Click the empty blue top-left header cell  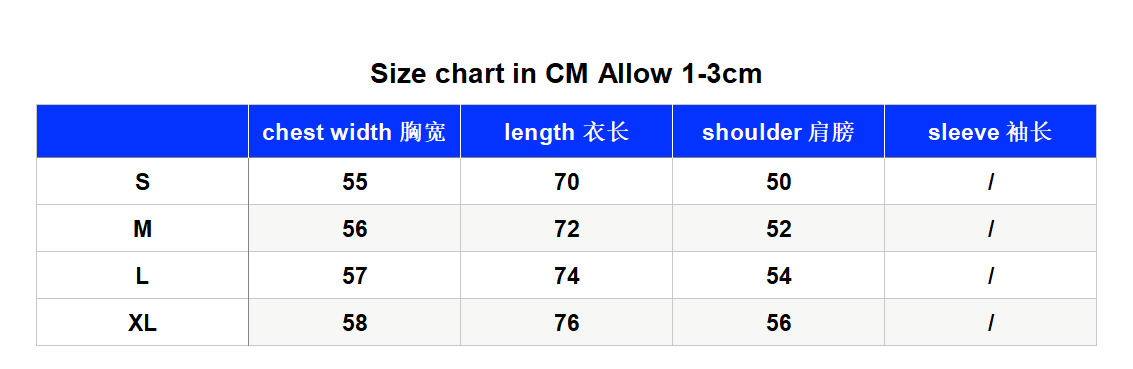point(142,131)
